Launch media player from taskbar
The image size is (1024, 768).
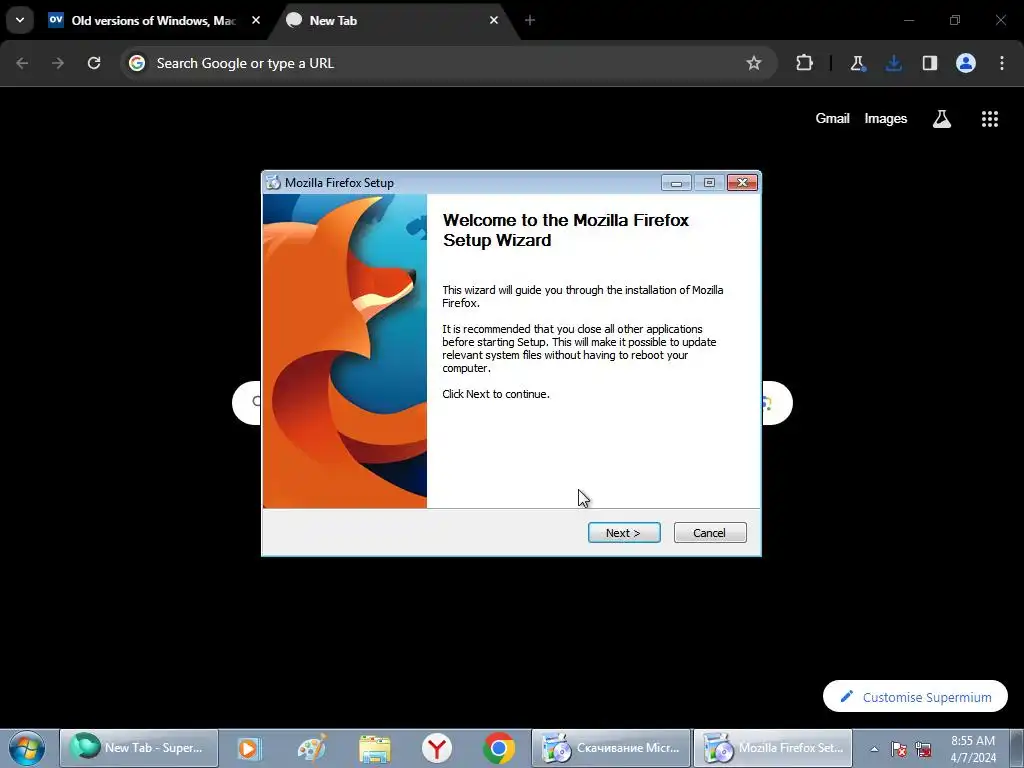249,748
